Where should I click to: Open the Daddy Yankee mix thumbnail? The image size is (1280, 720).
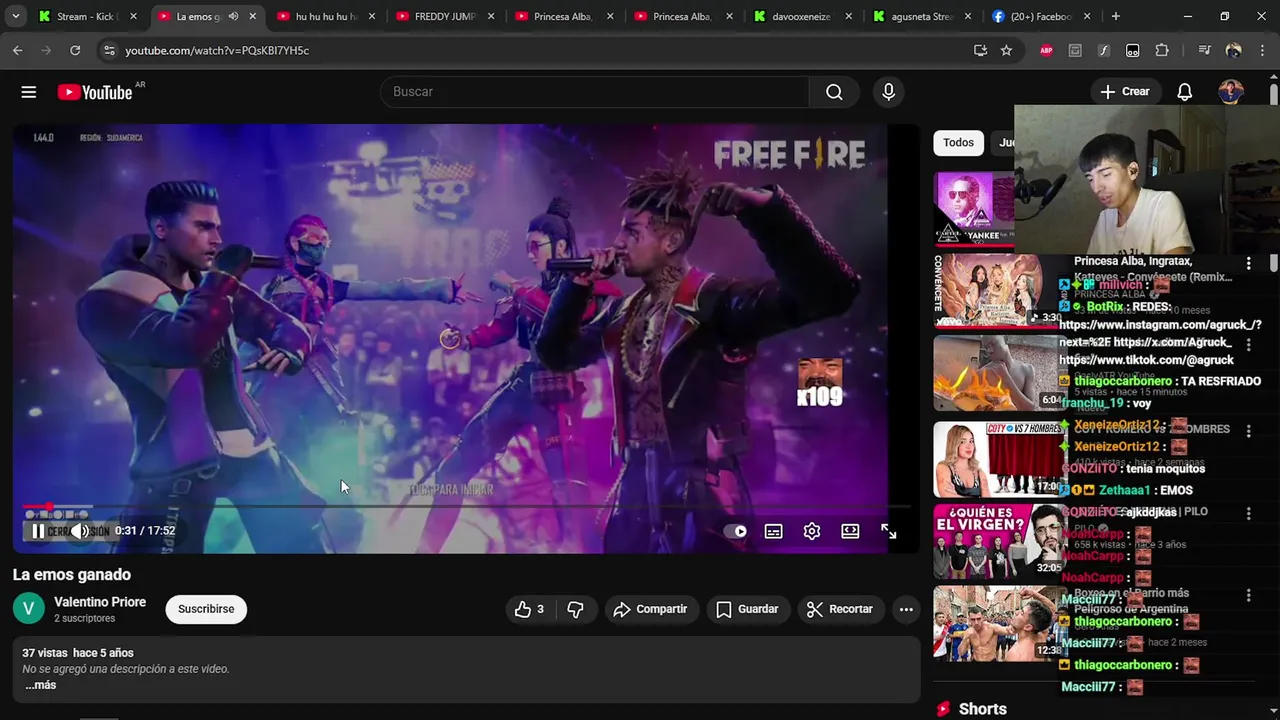[x=974, y=208]
